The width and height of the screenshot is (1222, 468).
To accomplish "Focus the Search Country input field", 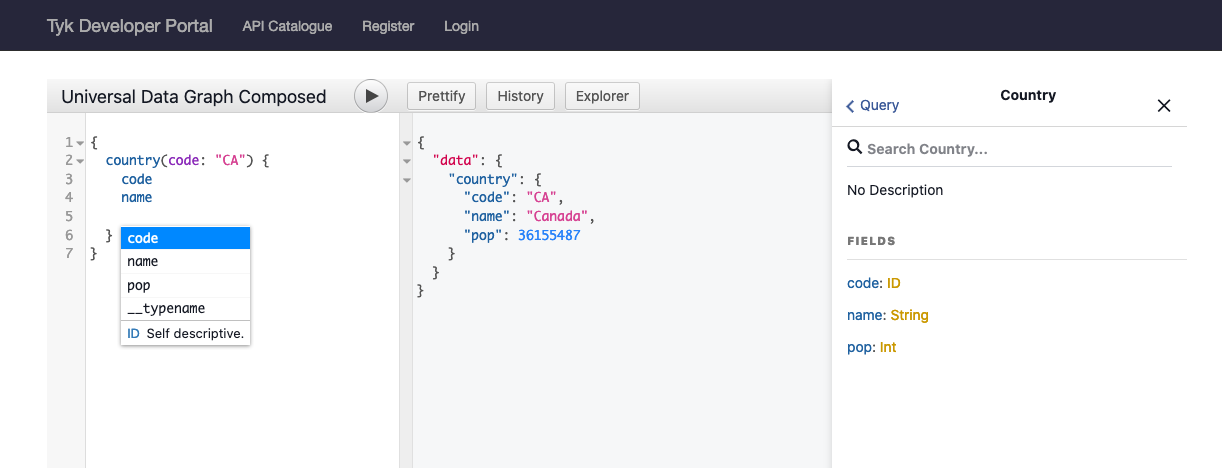I will (1015, 149).
